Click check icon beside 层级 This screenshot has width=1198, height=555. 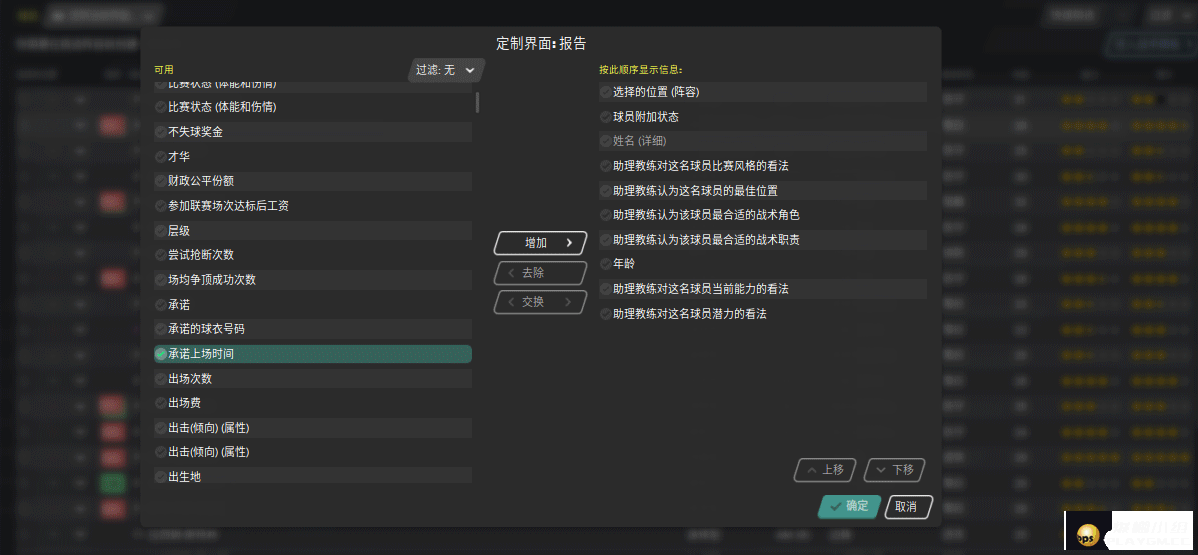(160, 231)
